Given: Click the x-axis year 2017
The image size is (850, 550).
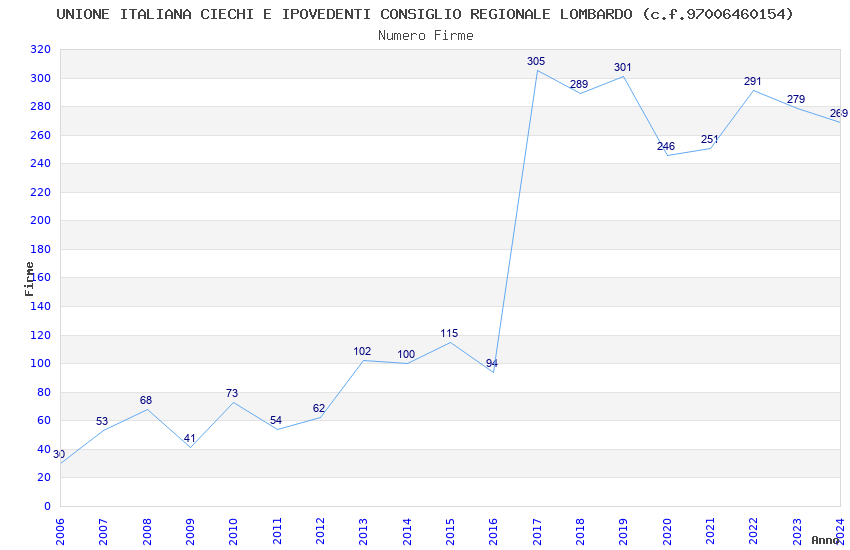Looking at the screenshot, I should point(537,532).
